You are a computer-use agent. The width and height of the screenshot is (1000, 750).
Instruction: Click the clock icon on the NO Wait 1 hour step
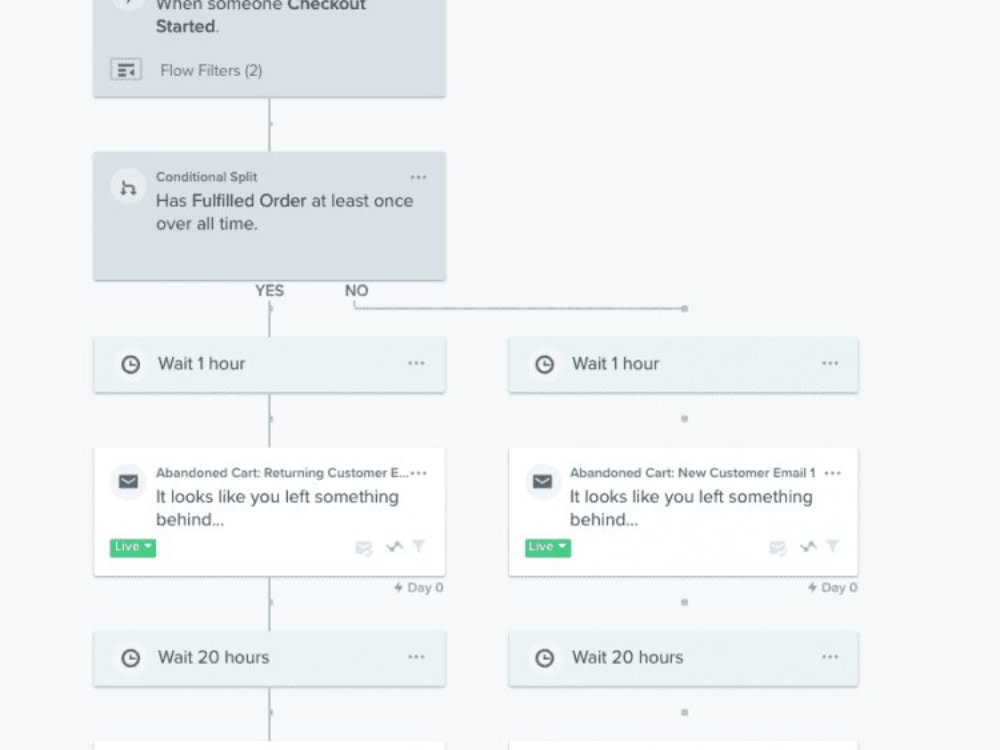coord(544,364)
